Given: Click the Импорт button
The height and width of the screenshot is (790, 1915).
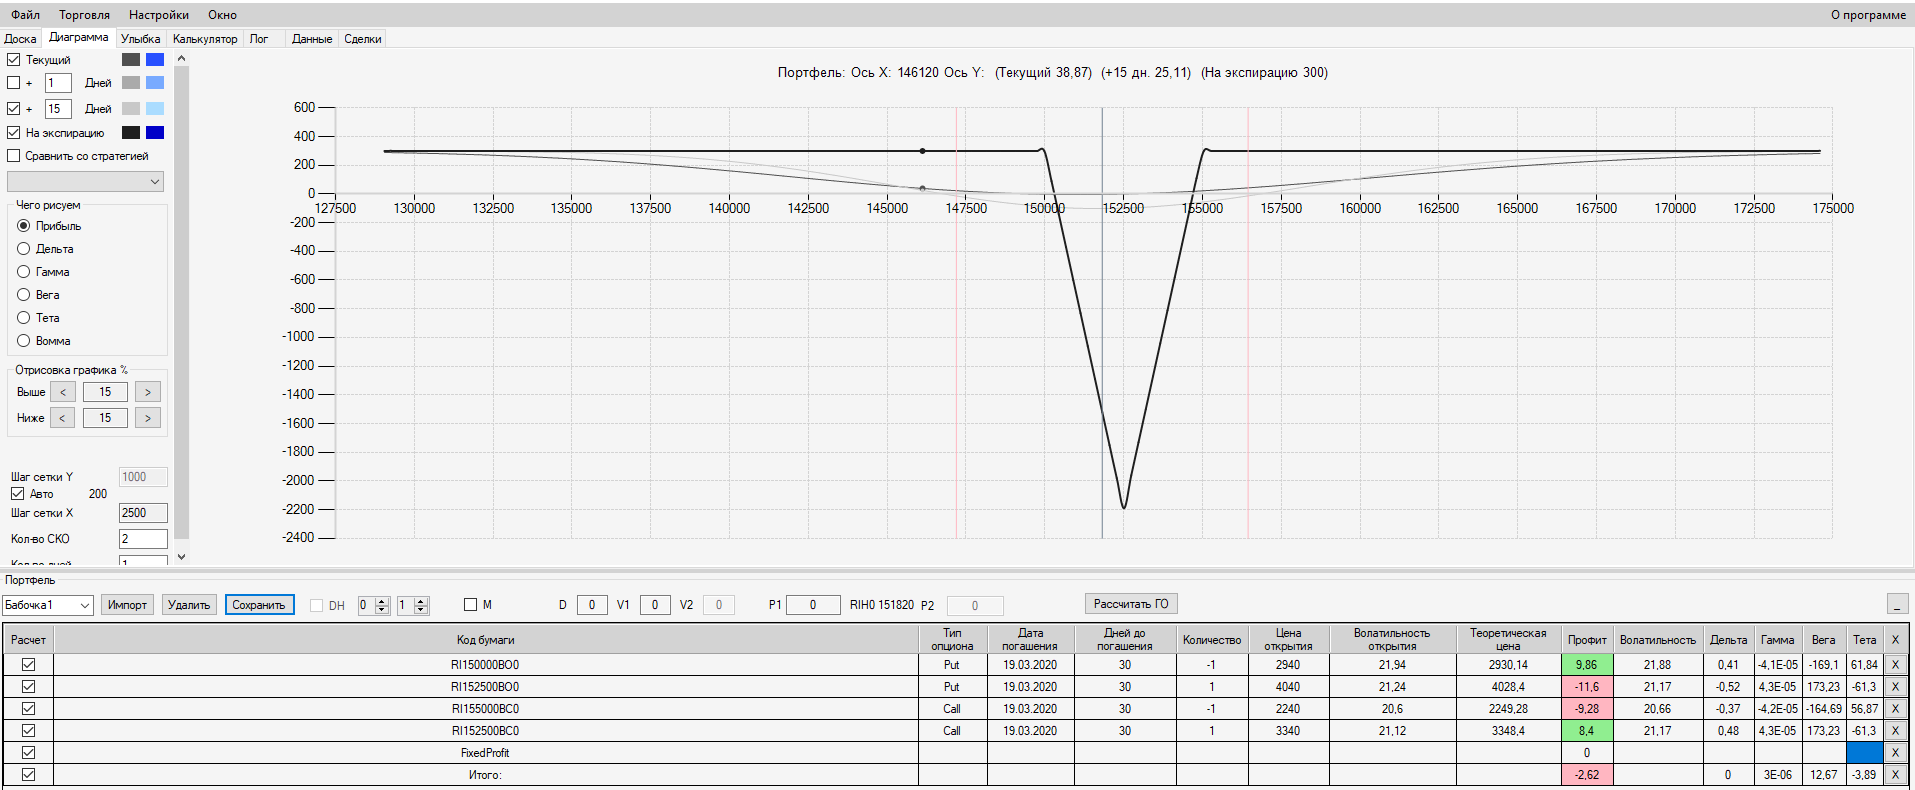Looking at the screenshot, I should click(x=127, y=605).
